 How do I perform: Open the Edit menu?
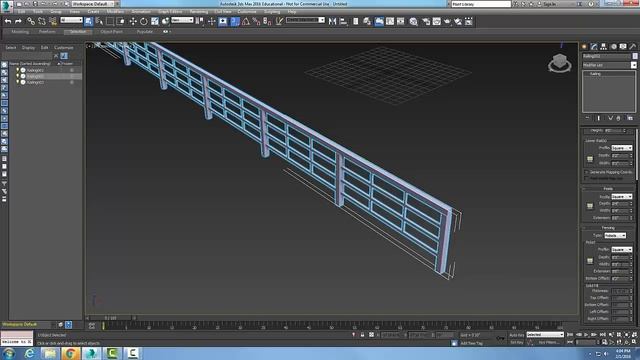[21, 12]
